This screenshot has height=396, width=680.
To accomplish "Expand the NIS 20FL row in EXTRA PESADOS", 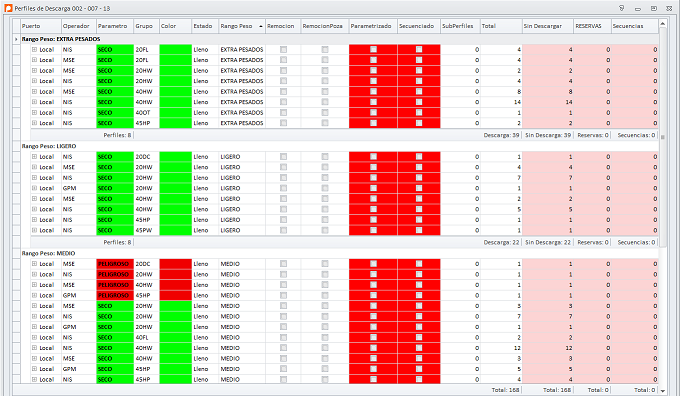I will [34, 49].
